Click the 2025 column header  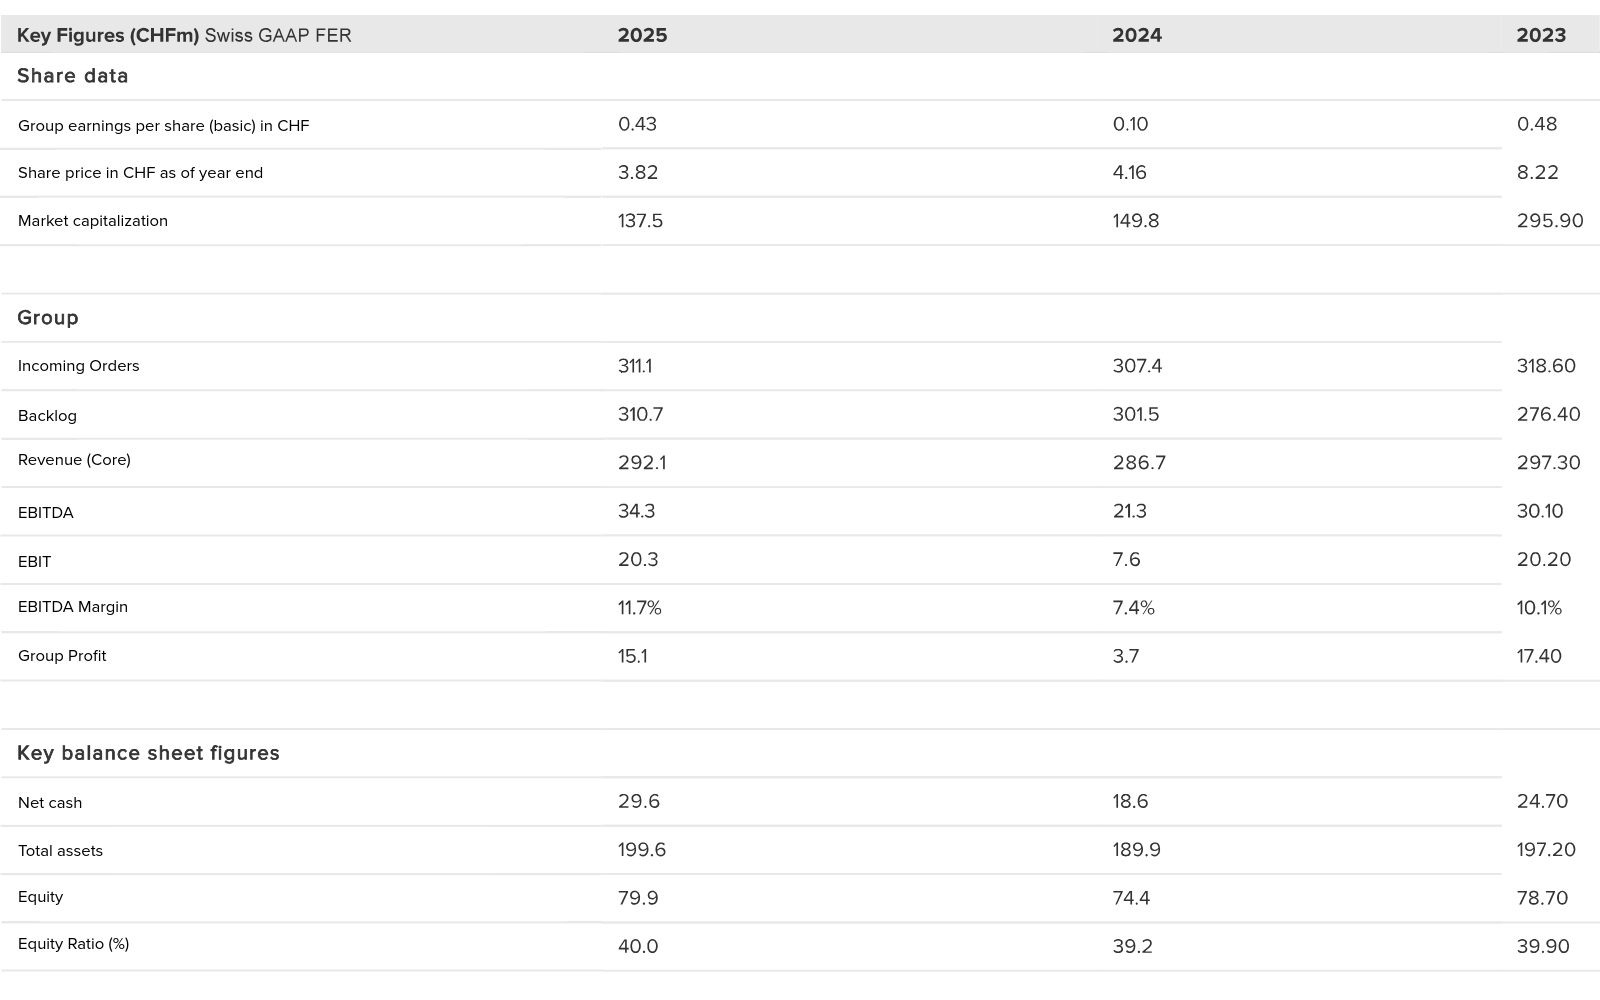[642, 35]
